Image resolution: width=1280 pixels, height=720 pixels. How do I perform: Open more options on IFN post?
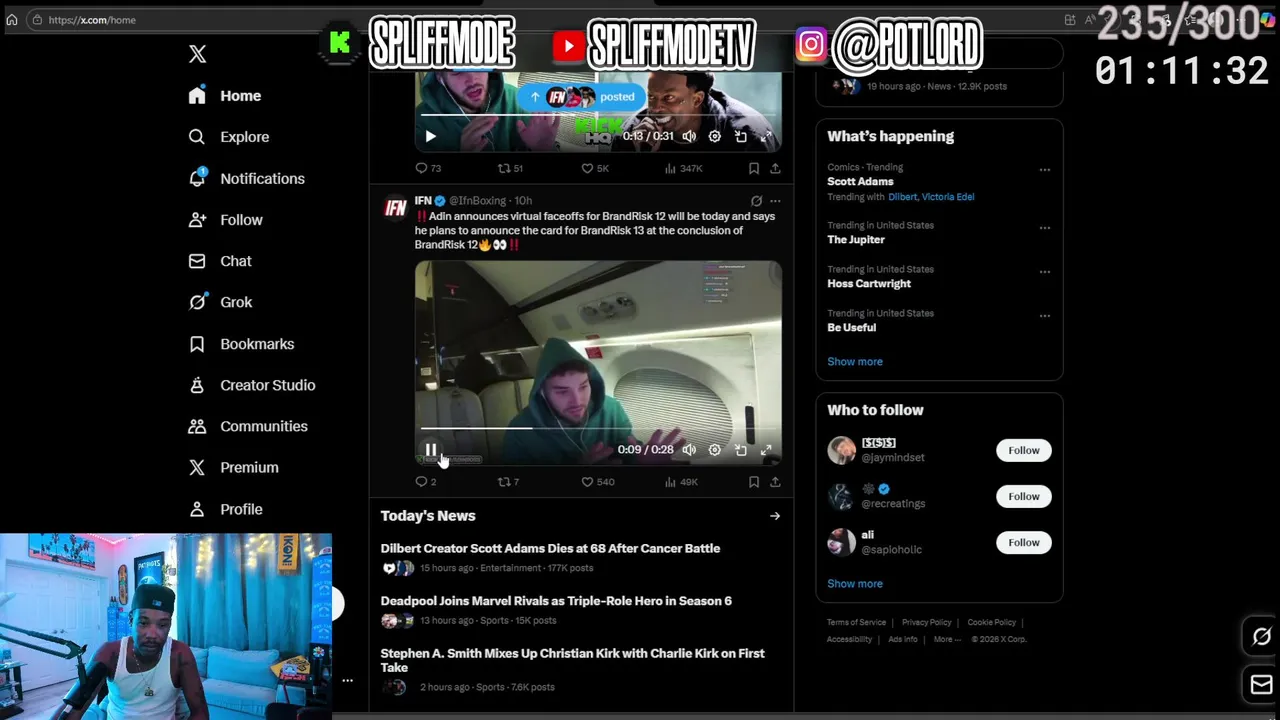coord(775,201)
